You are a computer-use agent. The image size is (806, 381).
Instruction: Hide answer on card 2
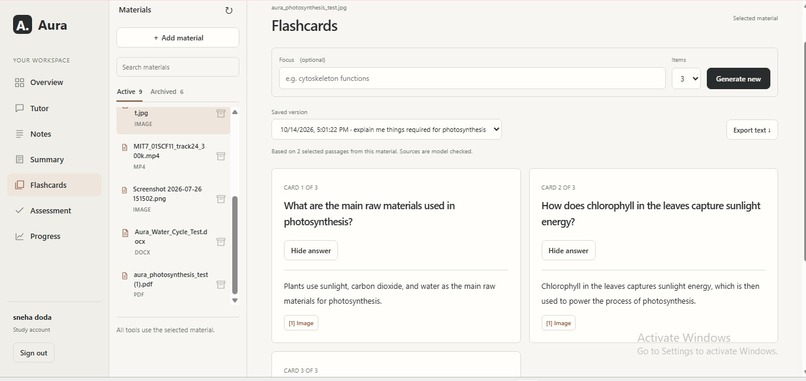pyautogui.click(x=568, y=250)
